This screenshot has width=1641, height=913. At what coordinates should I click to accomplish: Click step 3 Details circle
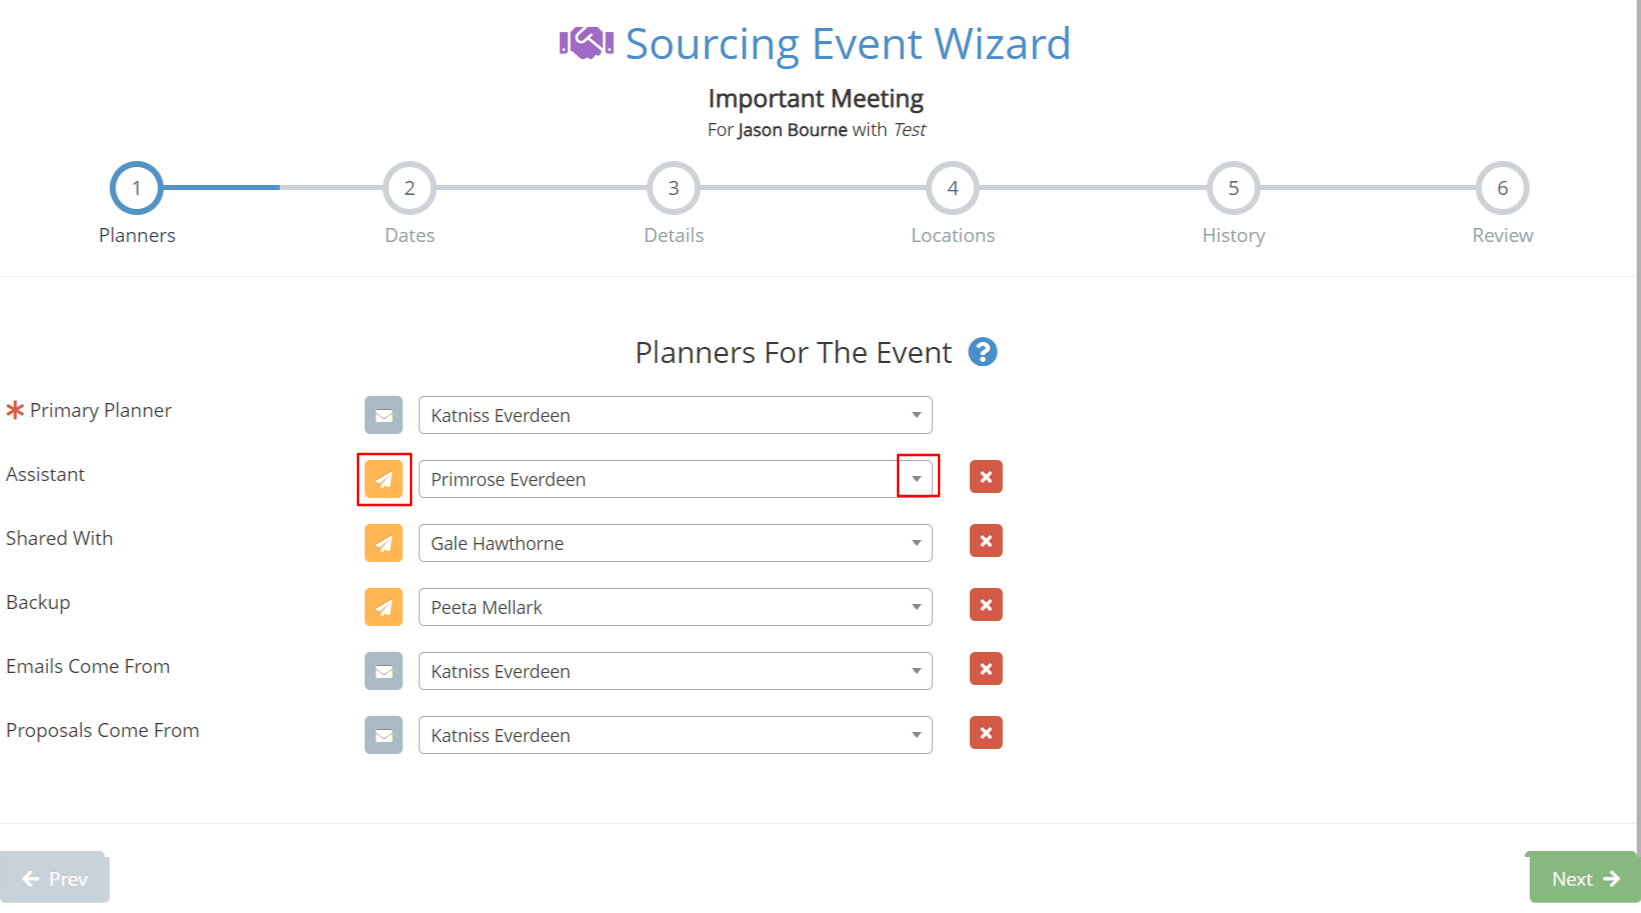tap(672, 188)
